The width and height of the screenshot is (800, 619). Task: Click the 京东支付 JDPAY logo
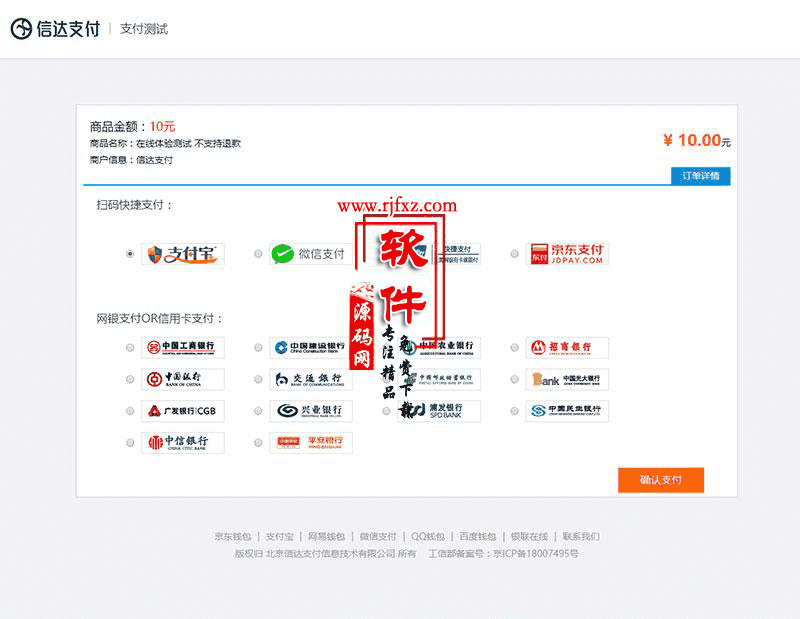567,254
